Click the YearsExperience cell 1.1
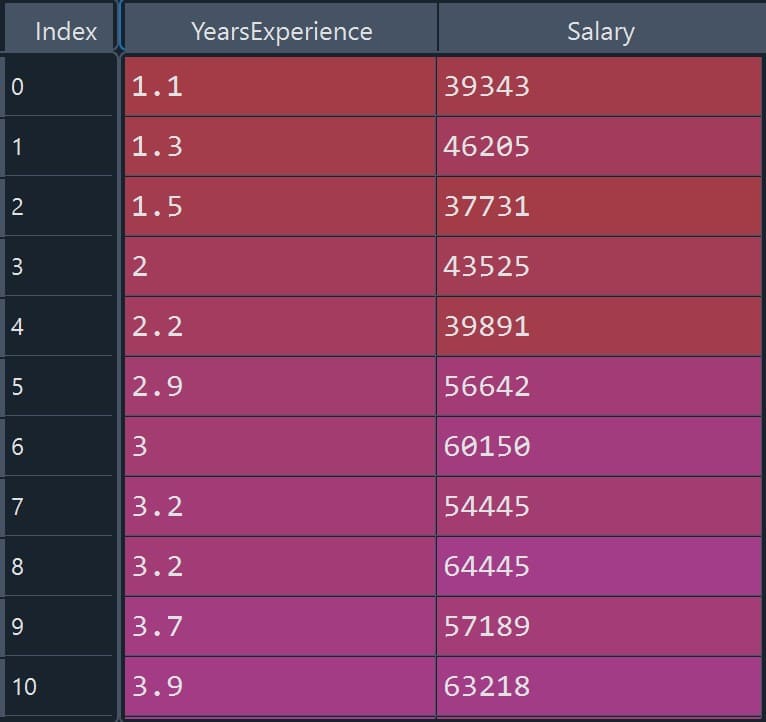Image resolution: width=766 pixels, height=722 pixels. (280, 87)
